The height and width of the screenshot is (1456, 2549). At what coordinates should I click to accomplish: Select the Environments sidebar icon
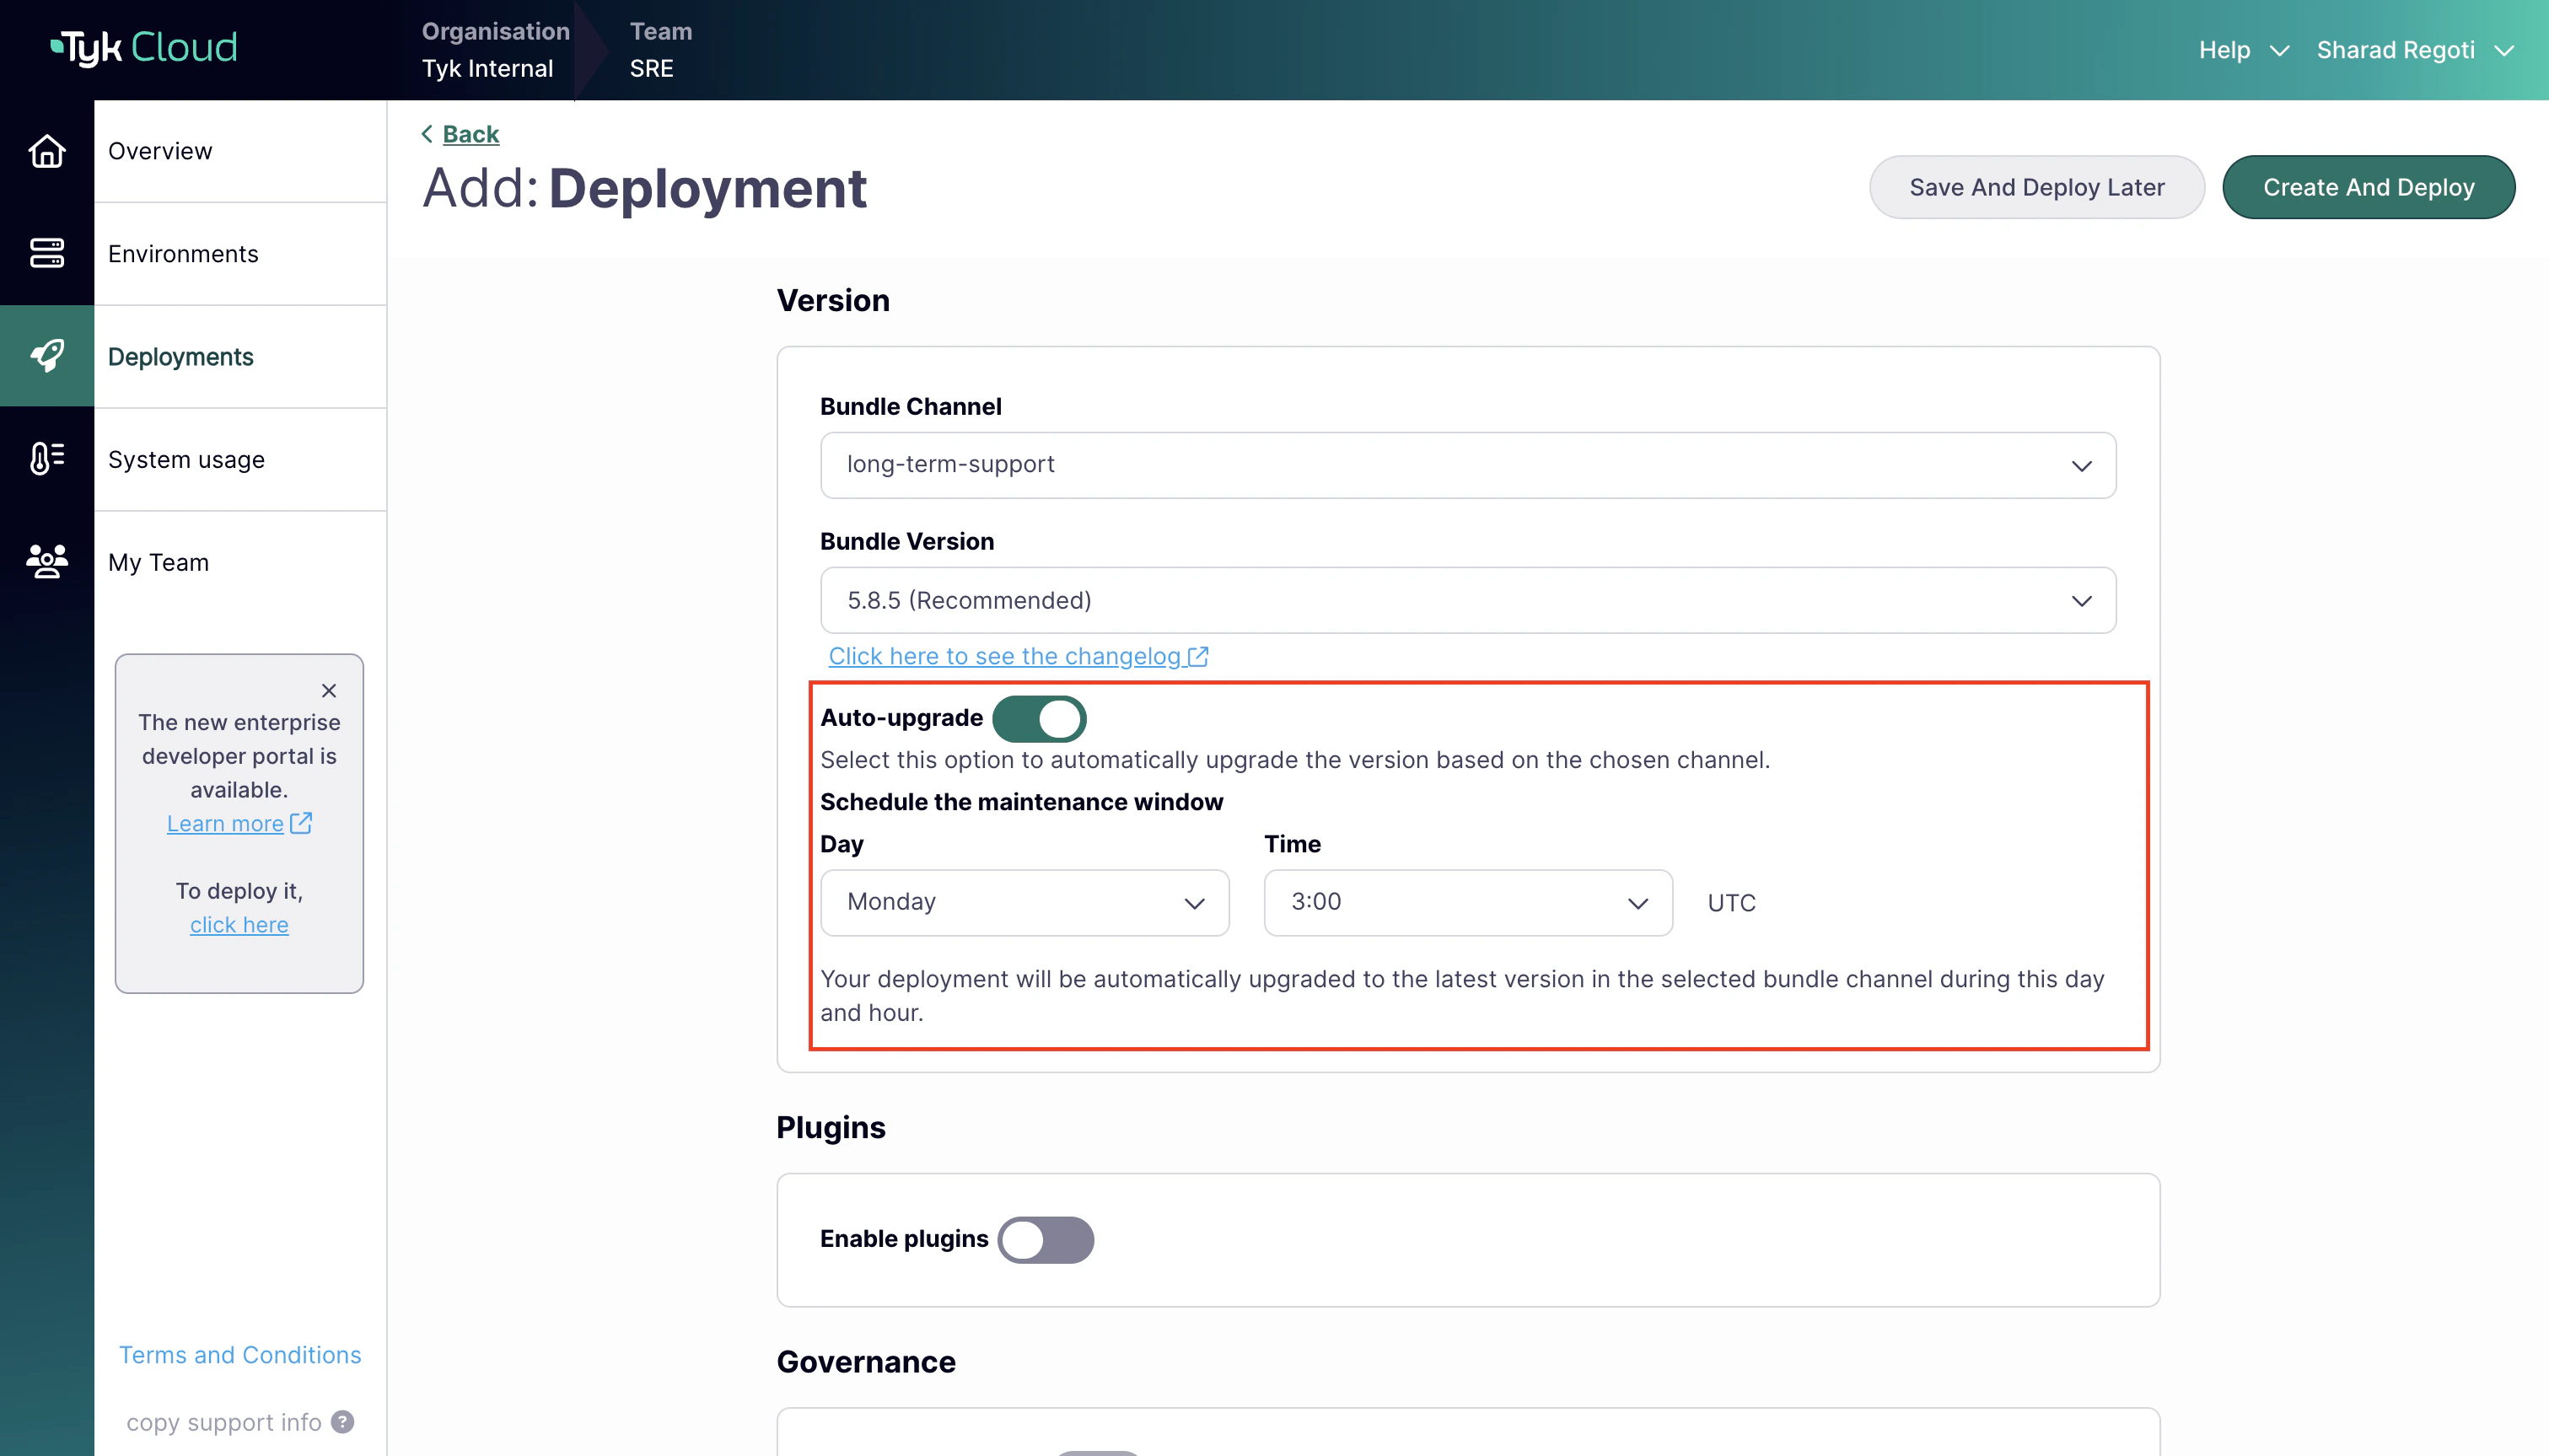[x=47, y=254]
